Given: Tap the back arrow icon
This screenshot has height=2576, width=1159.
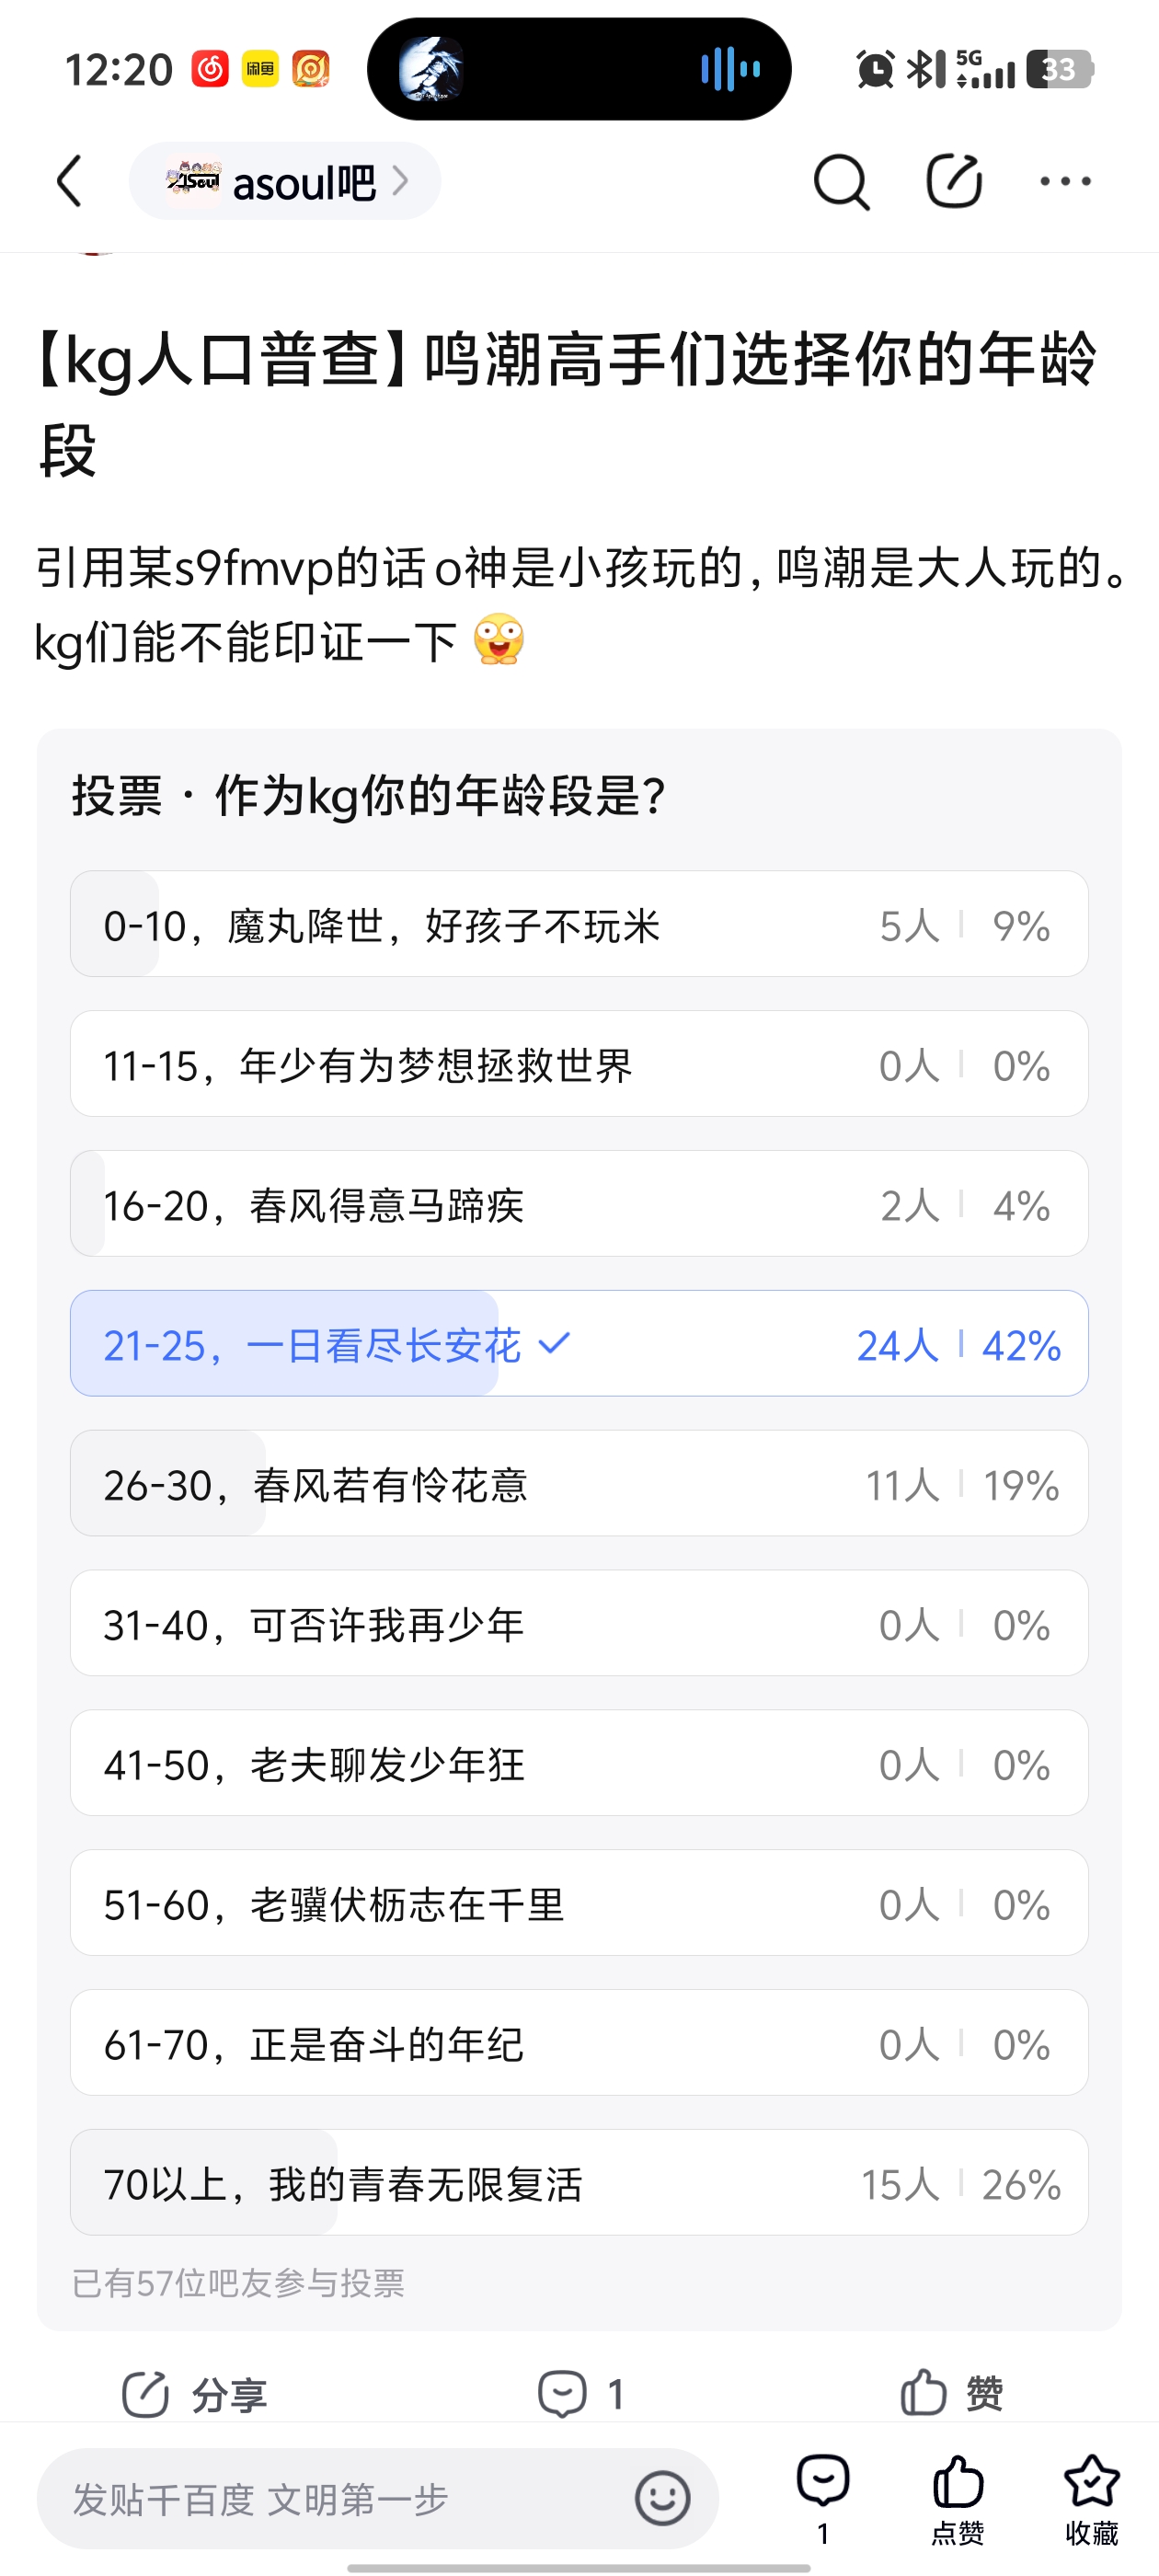Looking at the screenshot, I should [x=69, y=181].
